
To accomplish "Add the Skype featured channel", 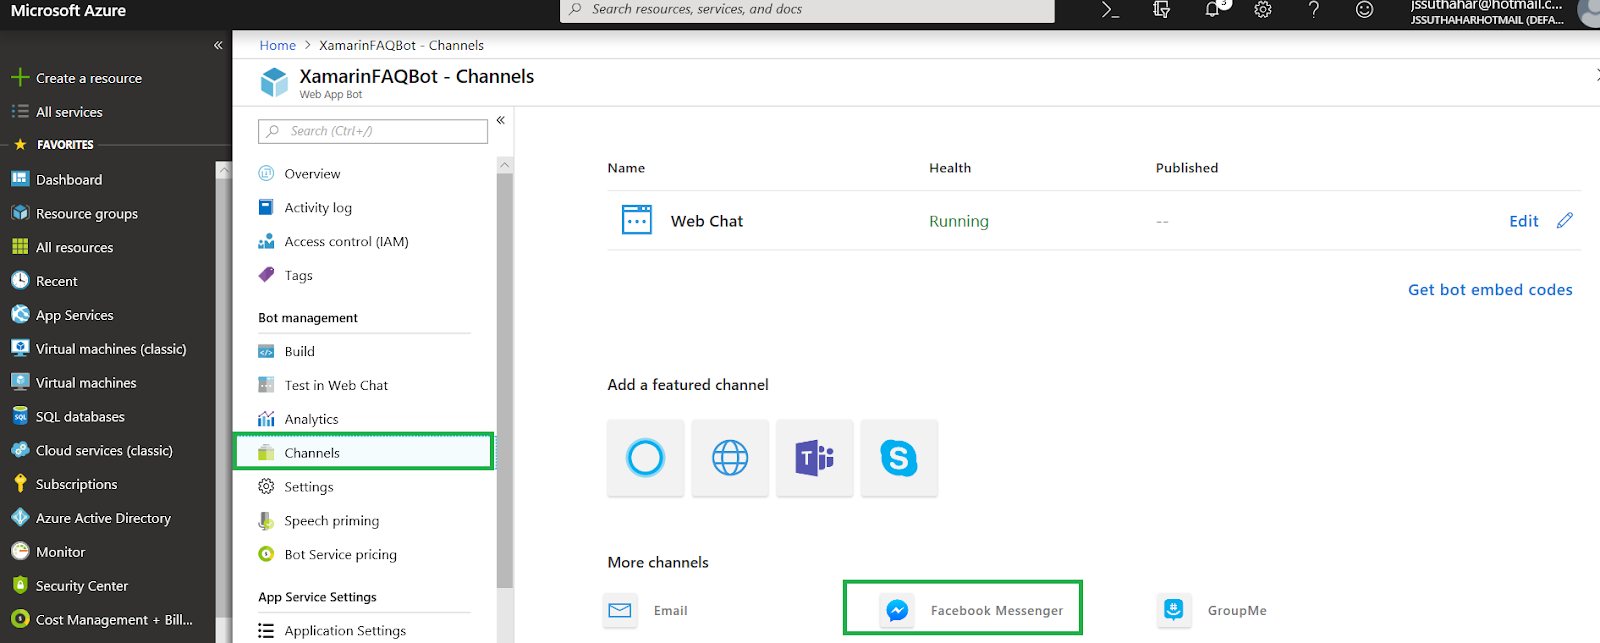I will click(899, 458).
